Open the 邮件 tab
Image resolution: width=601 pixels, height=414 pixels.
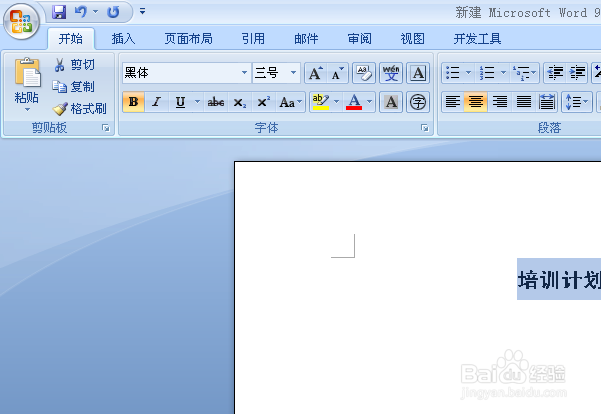pos(306,39)
